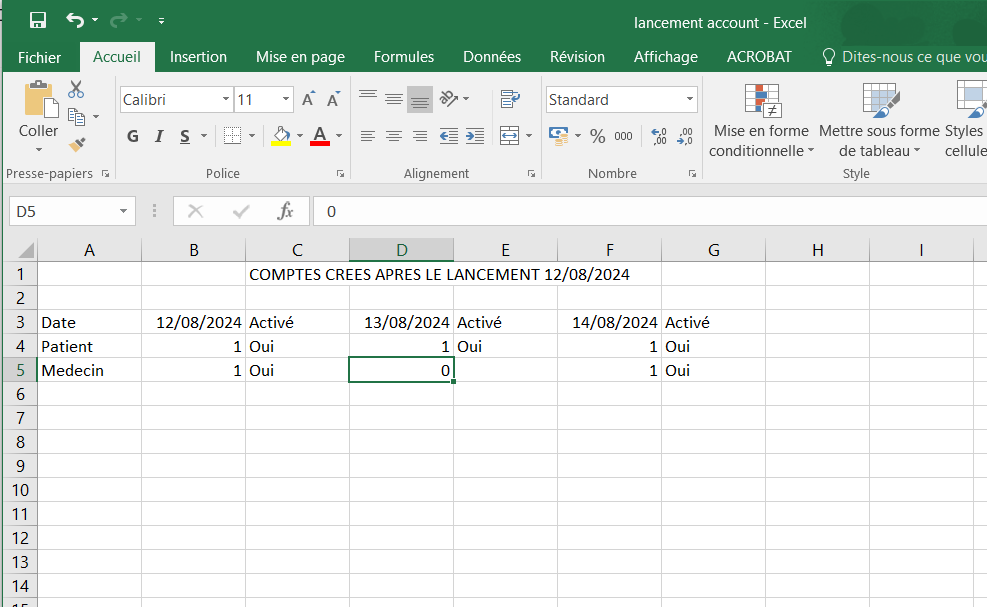Click the Percent Style icon

597,136
